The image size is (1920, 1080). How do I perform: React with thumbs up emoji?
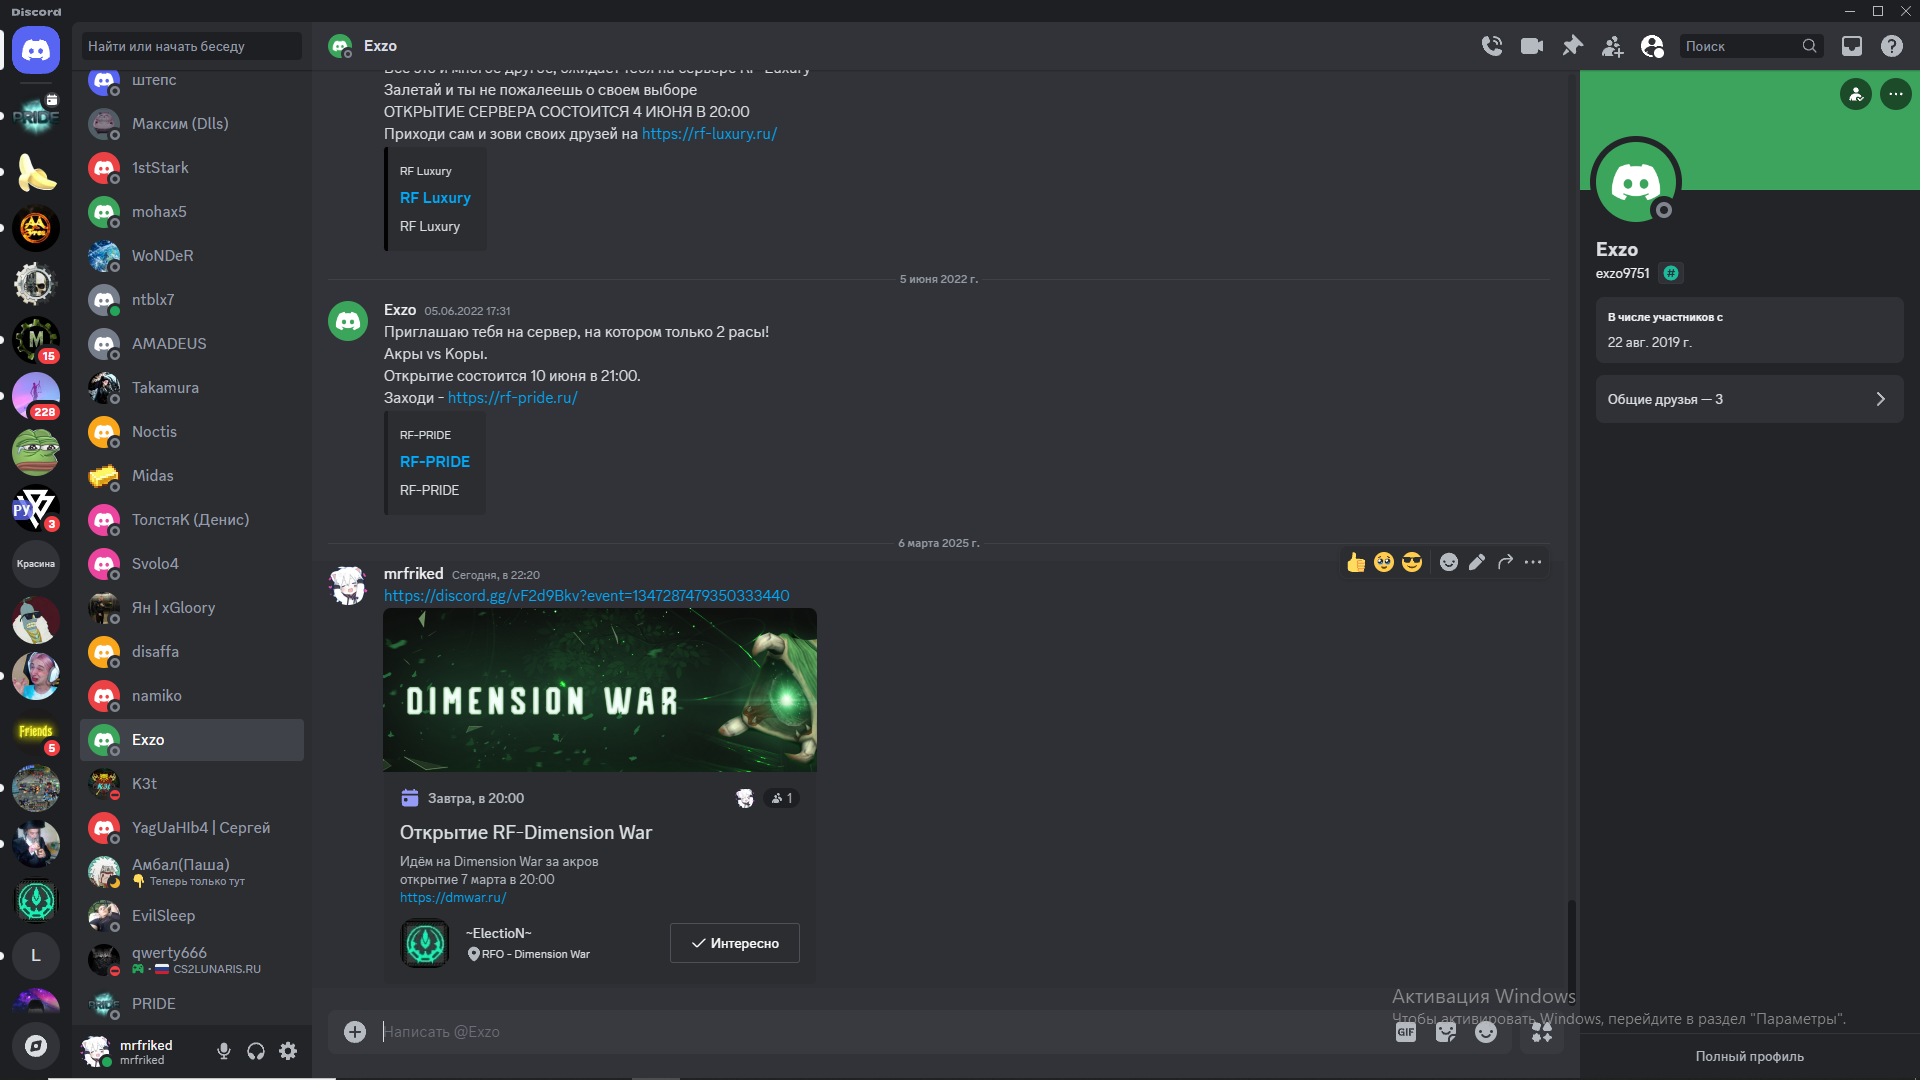click(1356, 562)
